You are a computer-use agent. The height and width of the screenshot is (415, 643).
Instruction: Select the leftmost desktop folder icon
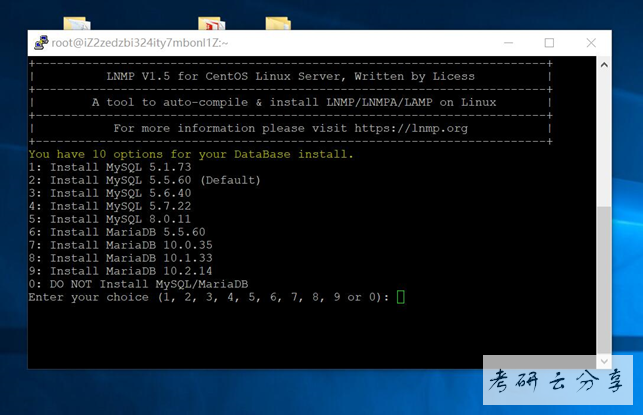click(x=77, y=23)
